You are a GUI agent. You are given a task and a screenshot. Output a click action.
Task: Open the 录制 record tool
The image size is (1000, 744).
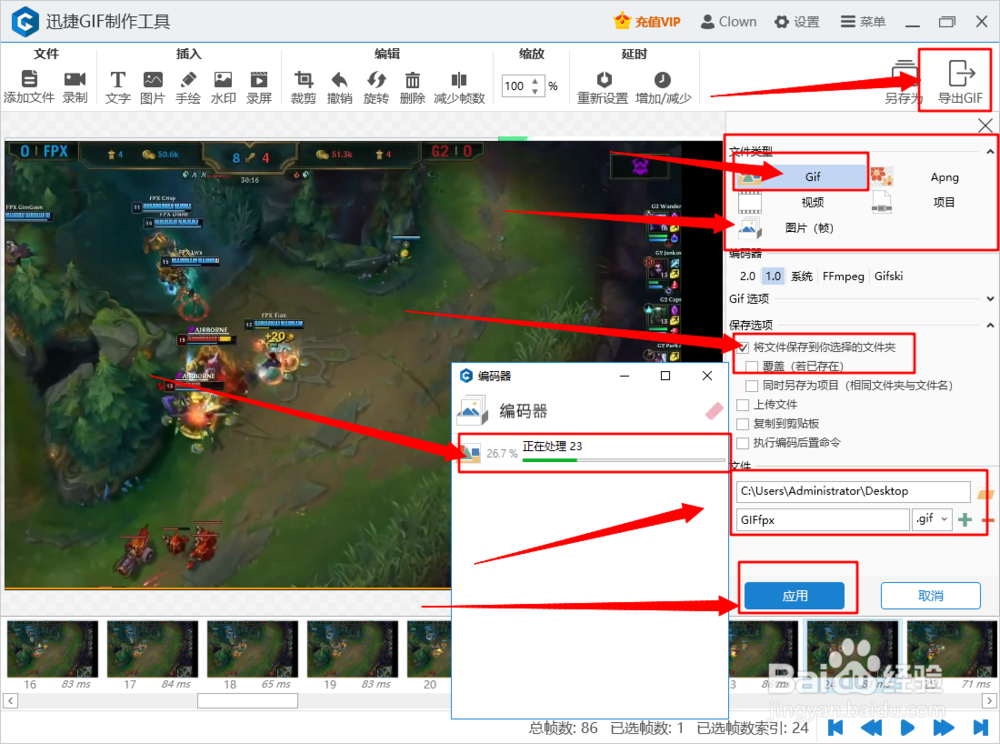(x=75, y=80)
